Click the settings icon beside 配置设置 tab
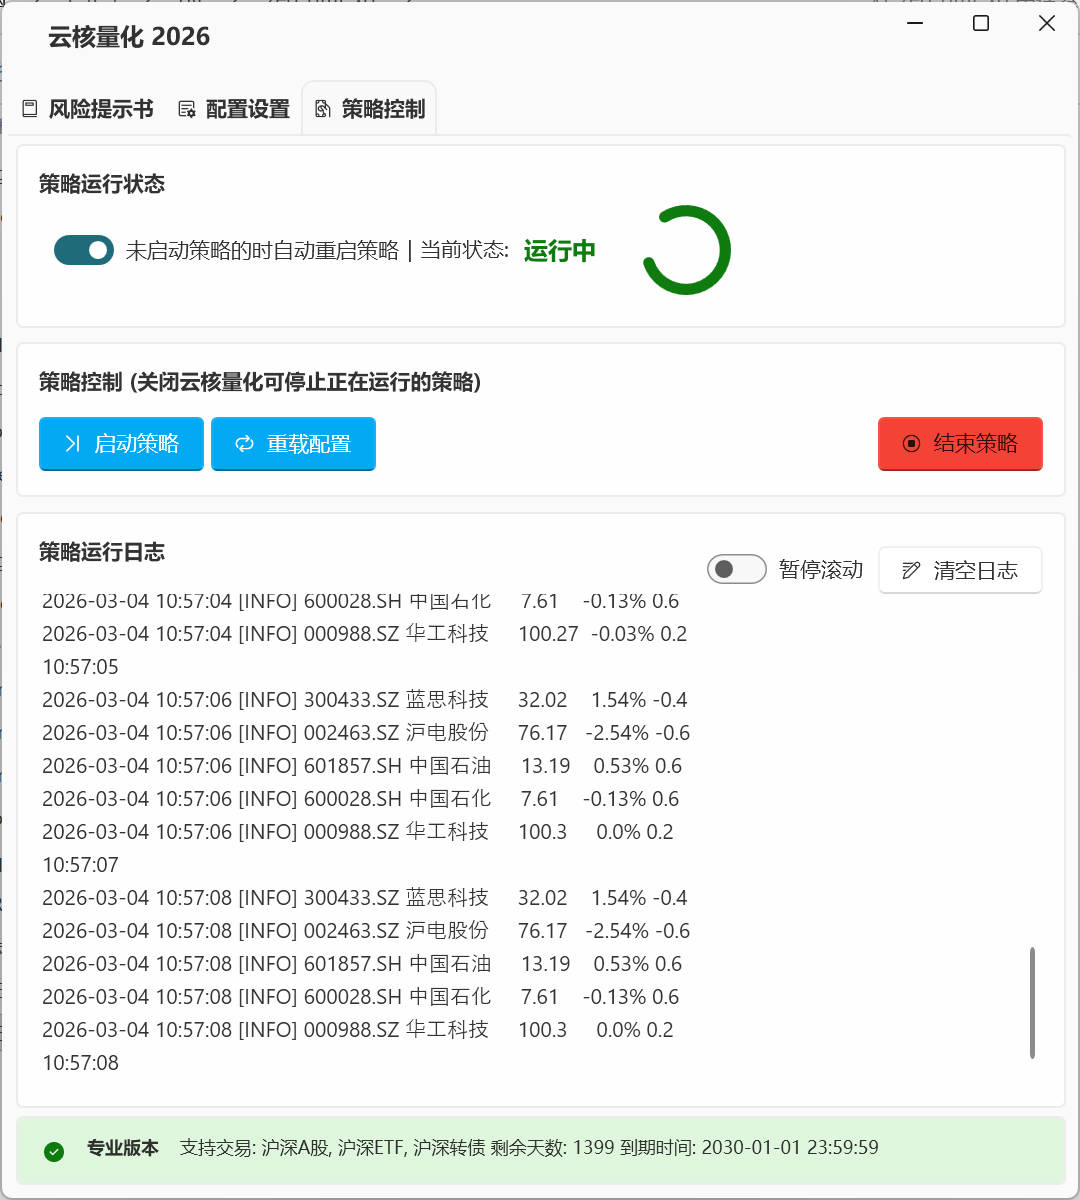The width and height of the screenshot is (1080, 1200). tap(185, 108)
